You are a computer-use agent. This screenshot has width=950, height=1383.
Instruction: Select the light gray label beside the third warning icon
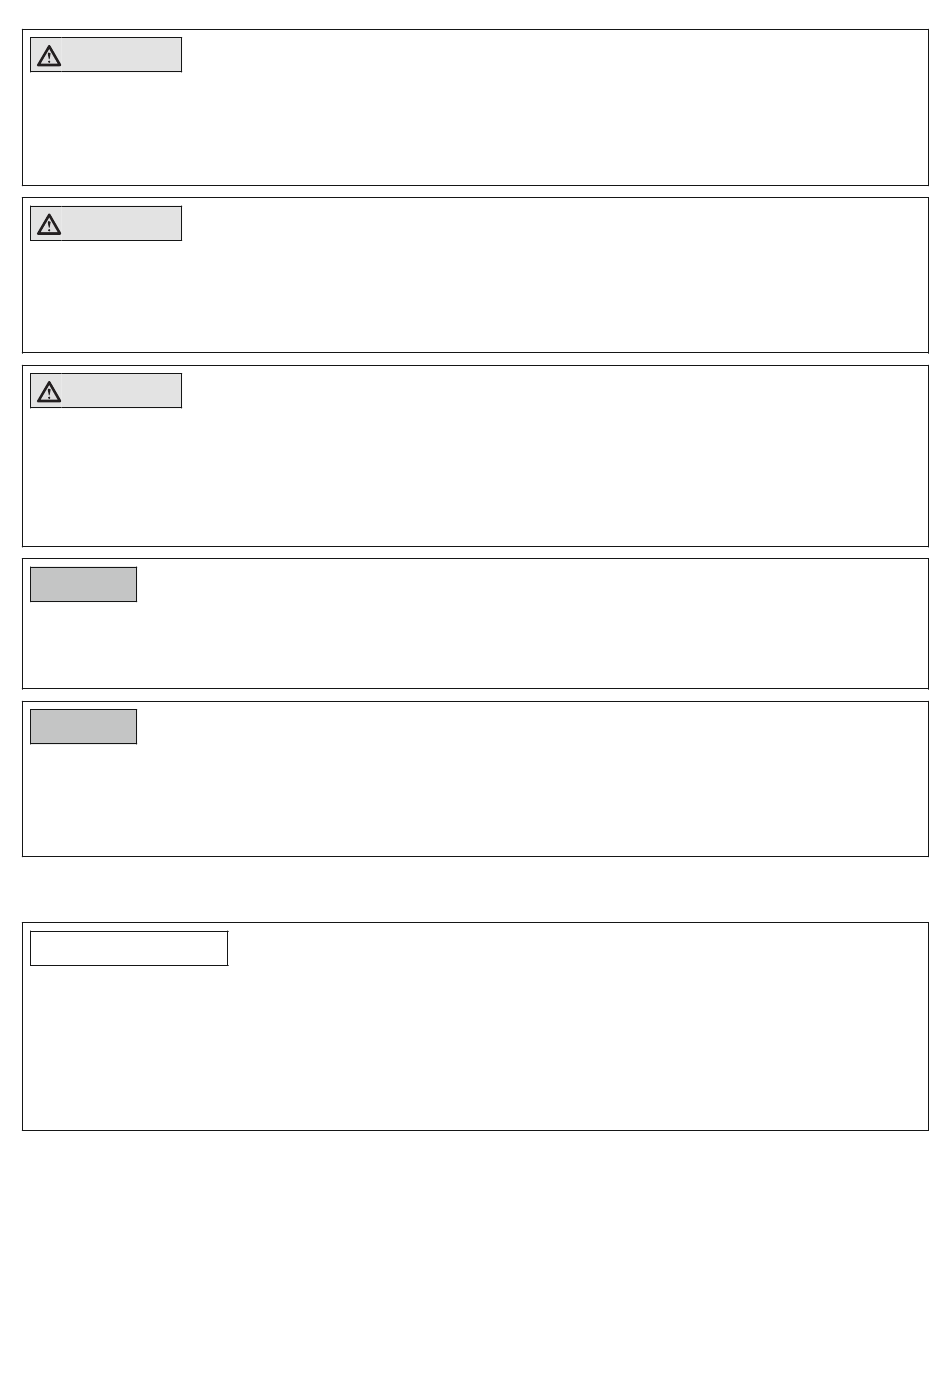(x=121, y=391)
